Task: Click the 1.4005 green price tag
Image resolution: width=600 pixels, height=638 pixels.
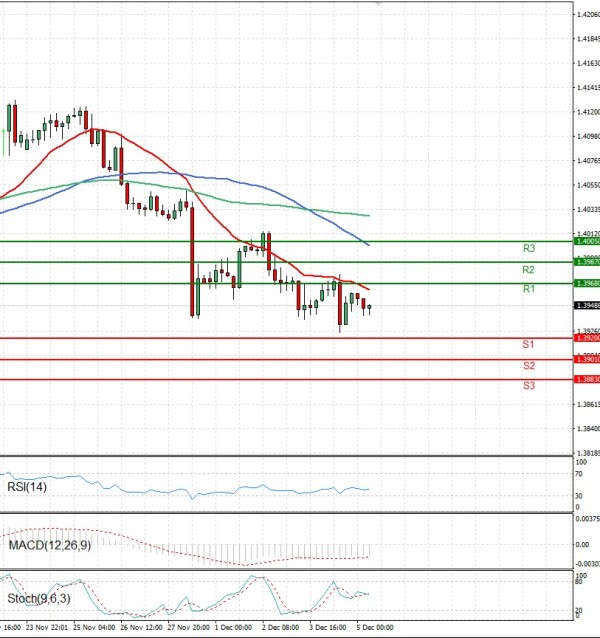Action: pos(587,241)
